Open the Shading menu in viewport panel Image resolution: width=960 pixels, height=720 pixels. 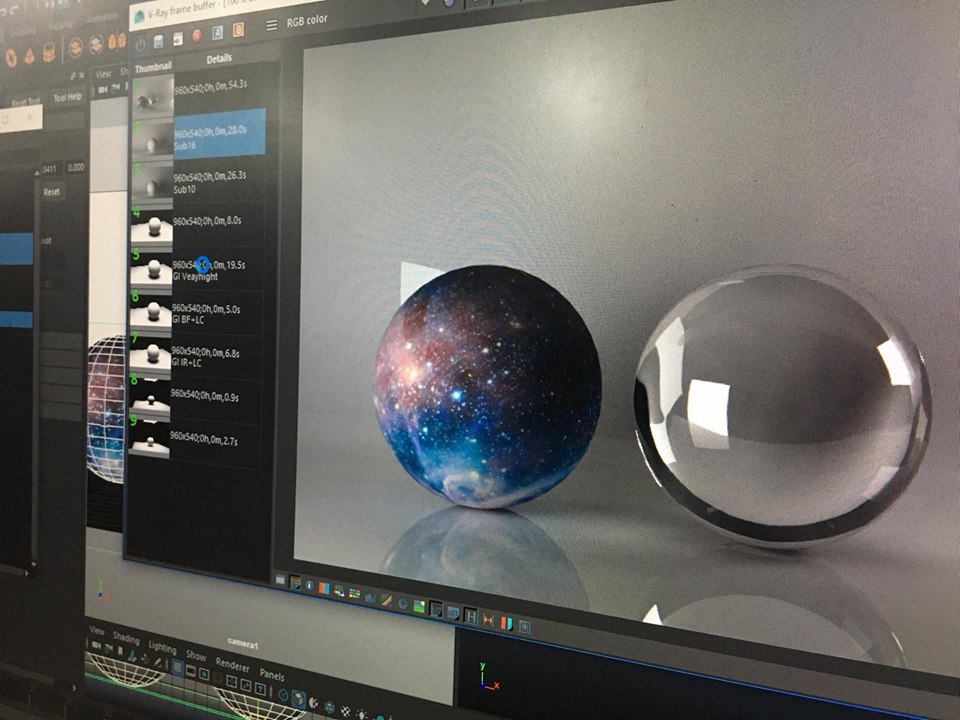(126, 638)
